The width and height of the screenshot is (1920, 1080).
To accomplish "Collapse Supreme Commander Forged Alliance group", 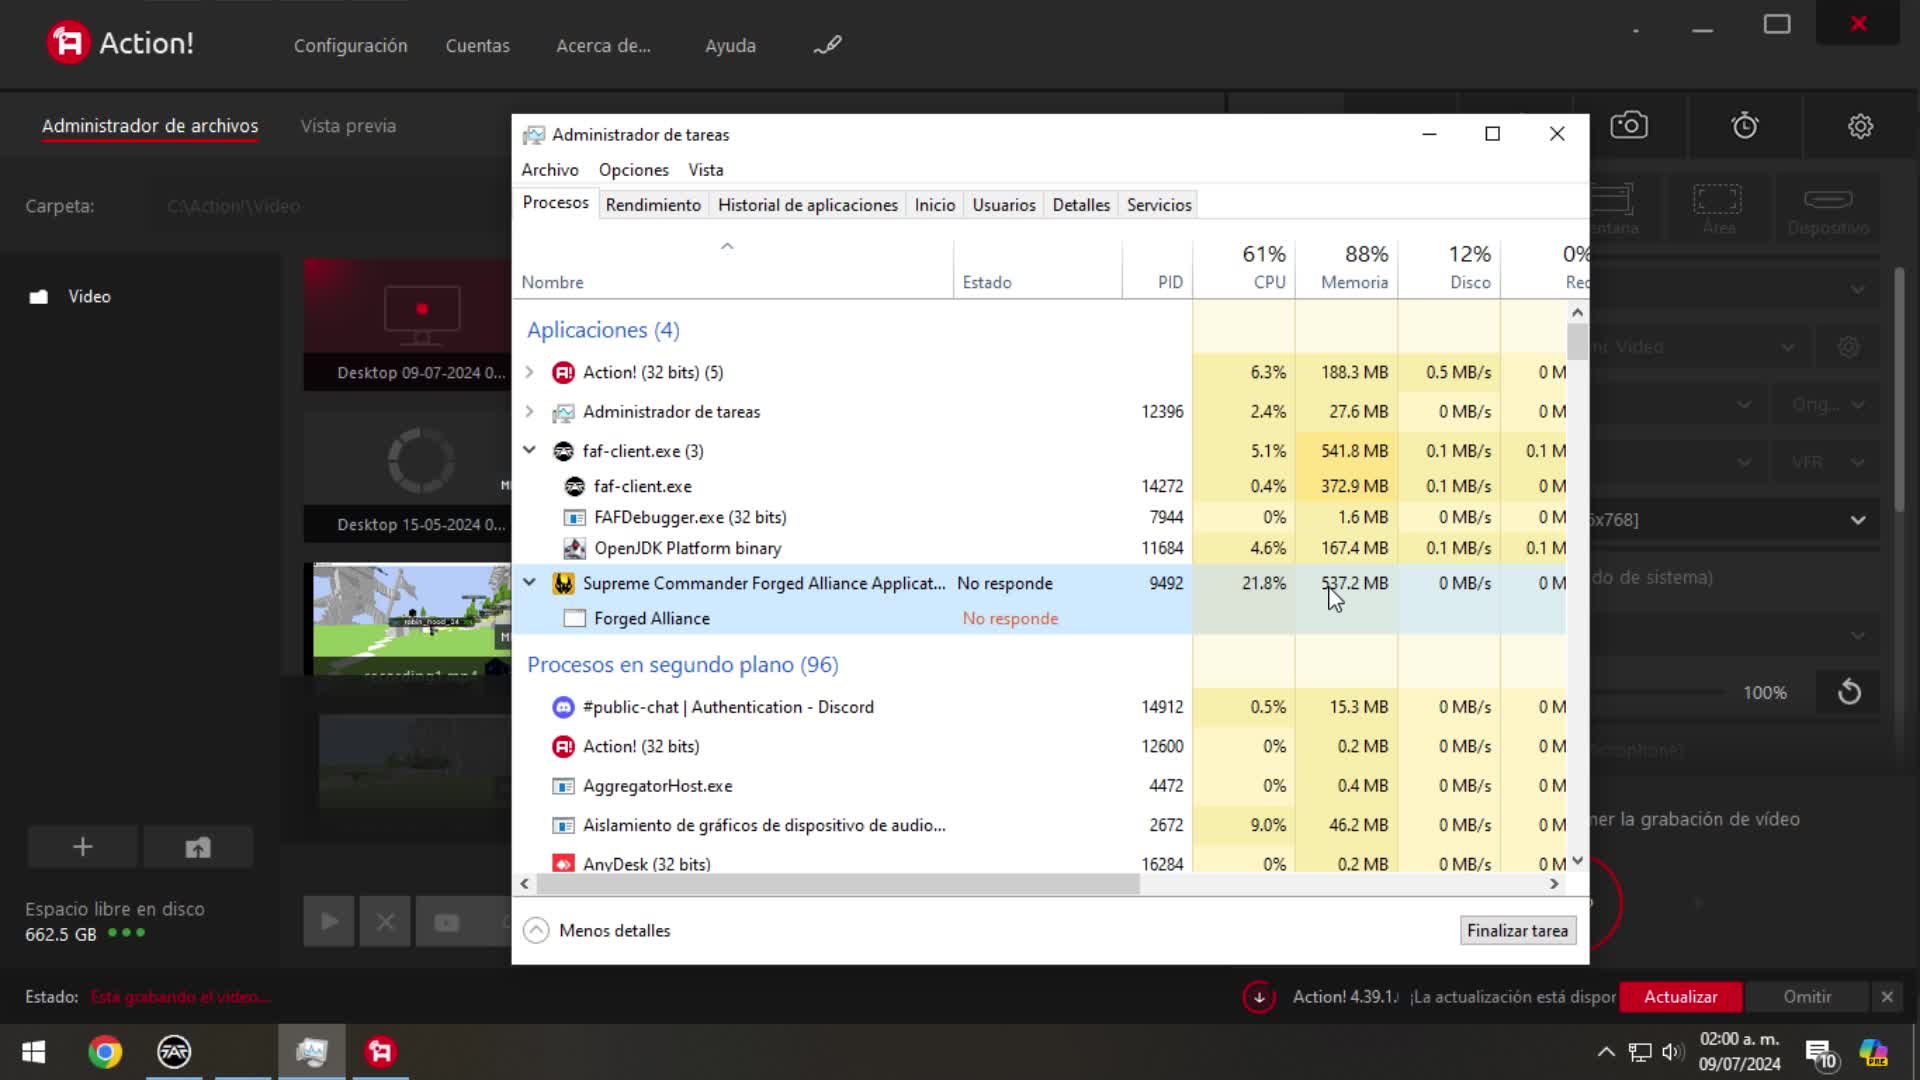I will tap(530, 583).
